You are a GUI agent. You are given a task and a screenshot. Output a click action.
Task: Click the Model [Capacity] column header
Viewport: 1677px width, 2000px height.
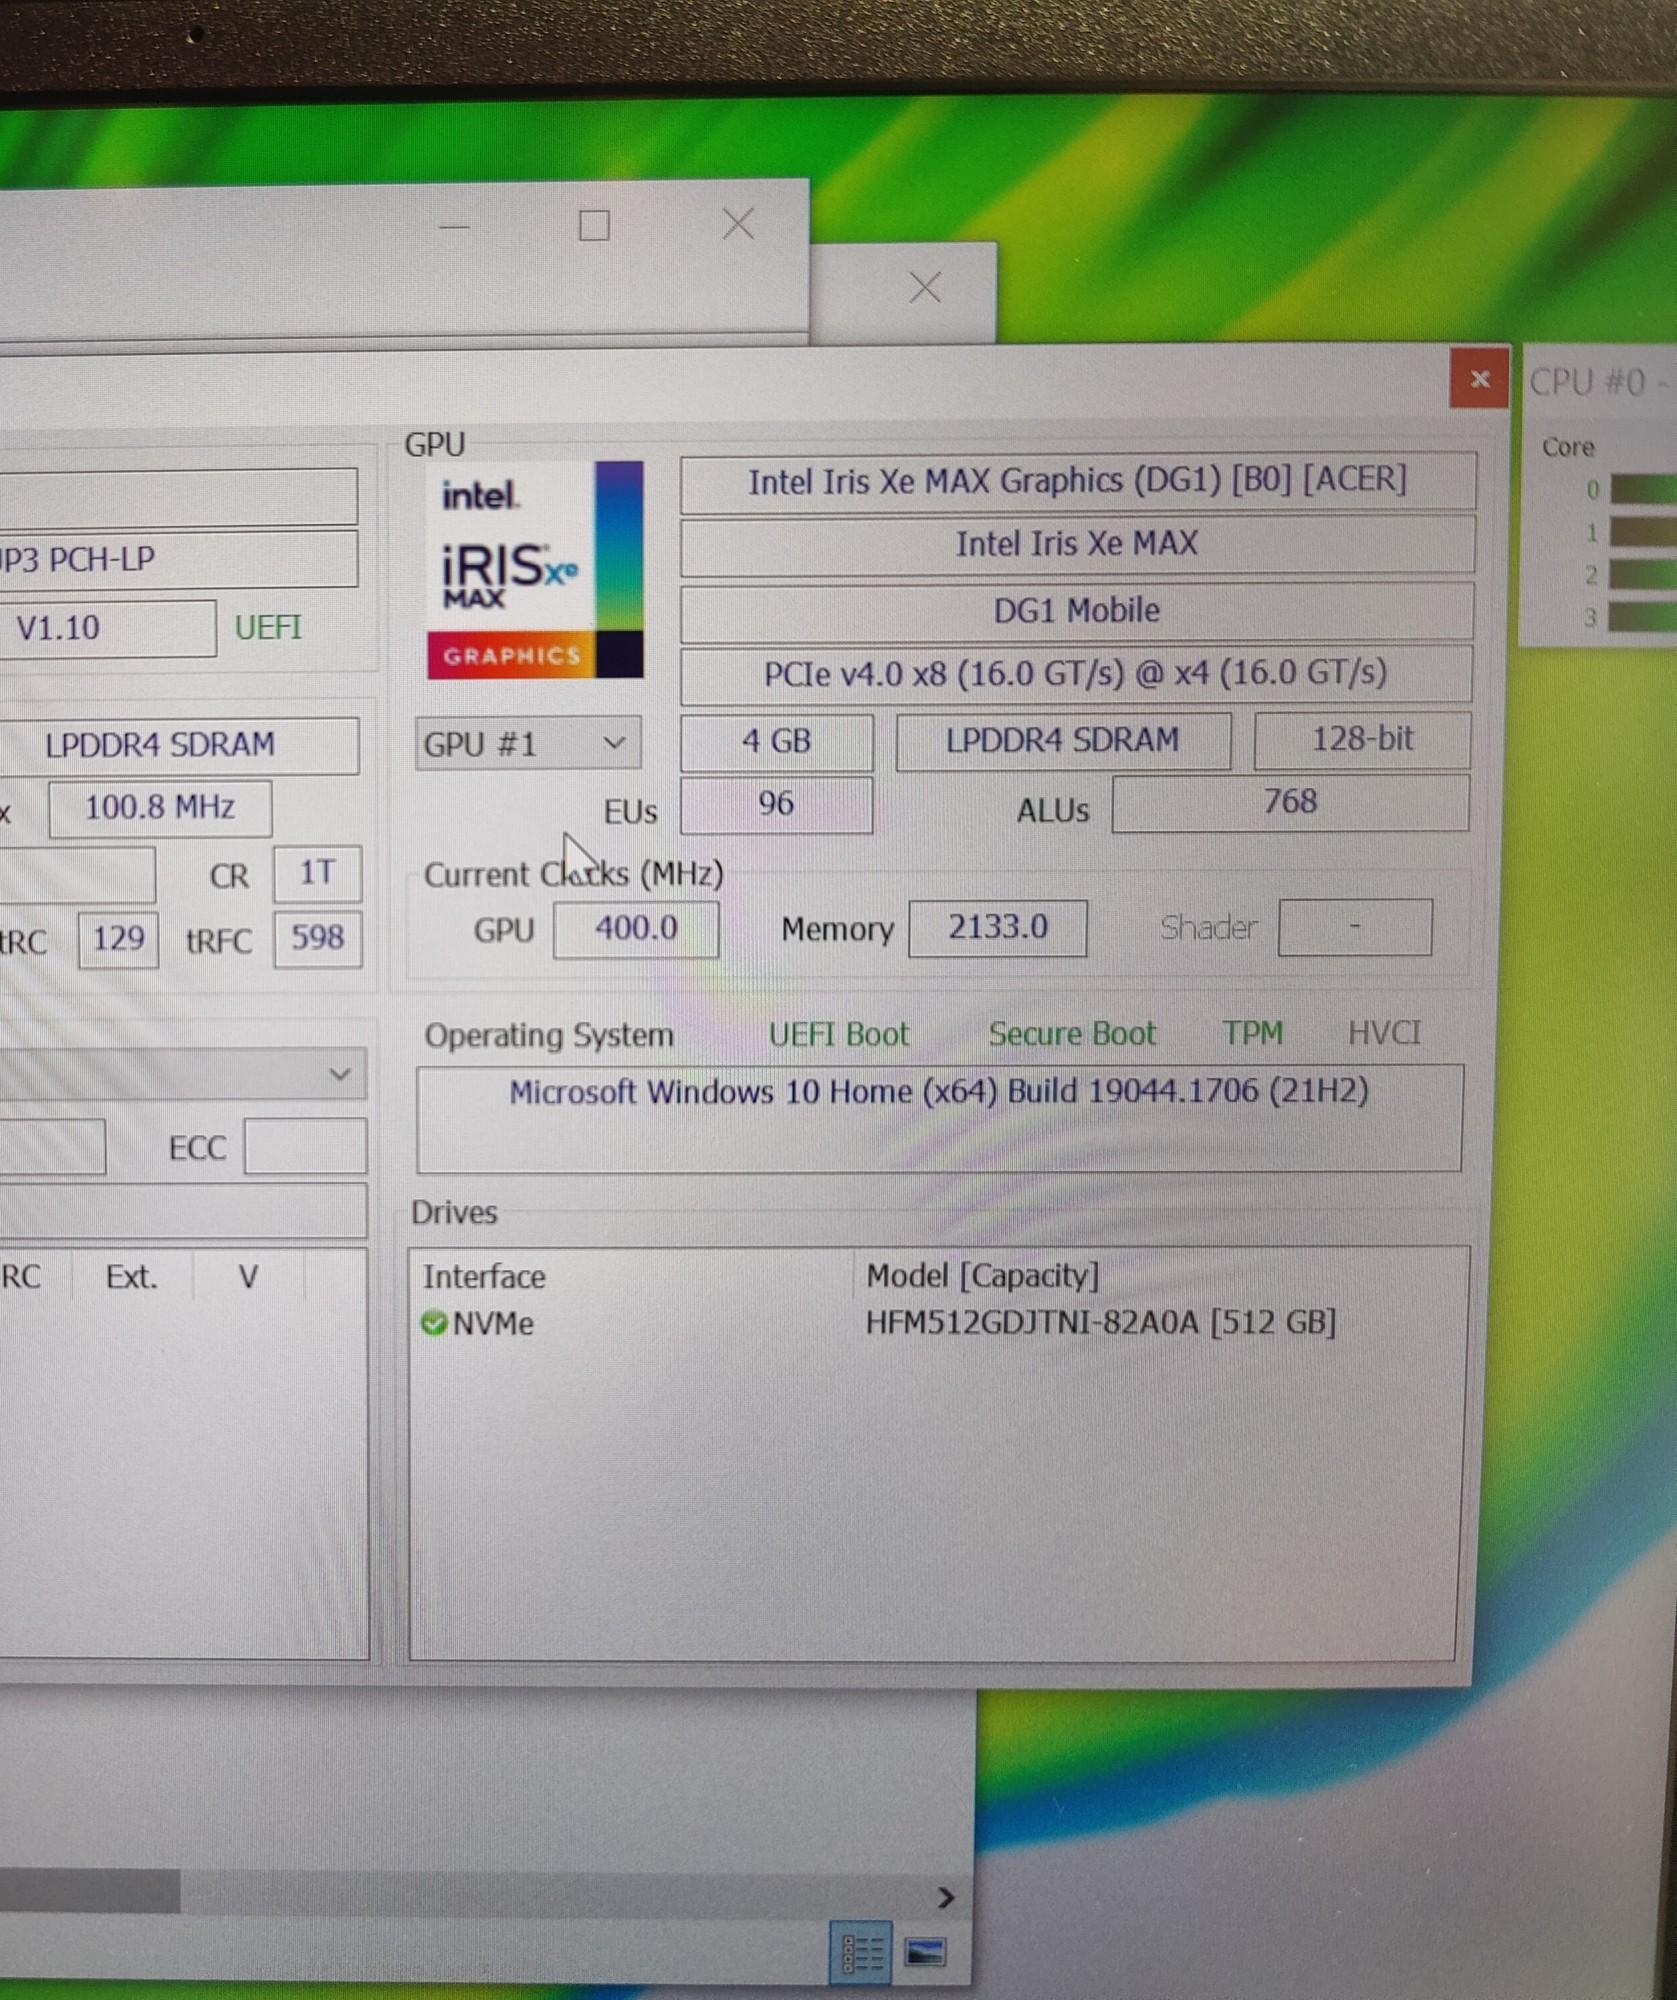point(983,1276)
